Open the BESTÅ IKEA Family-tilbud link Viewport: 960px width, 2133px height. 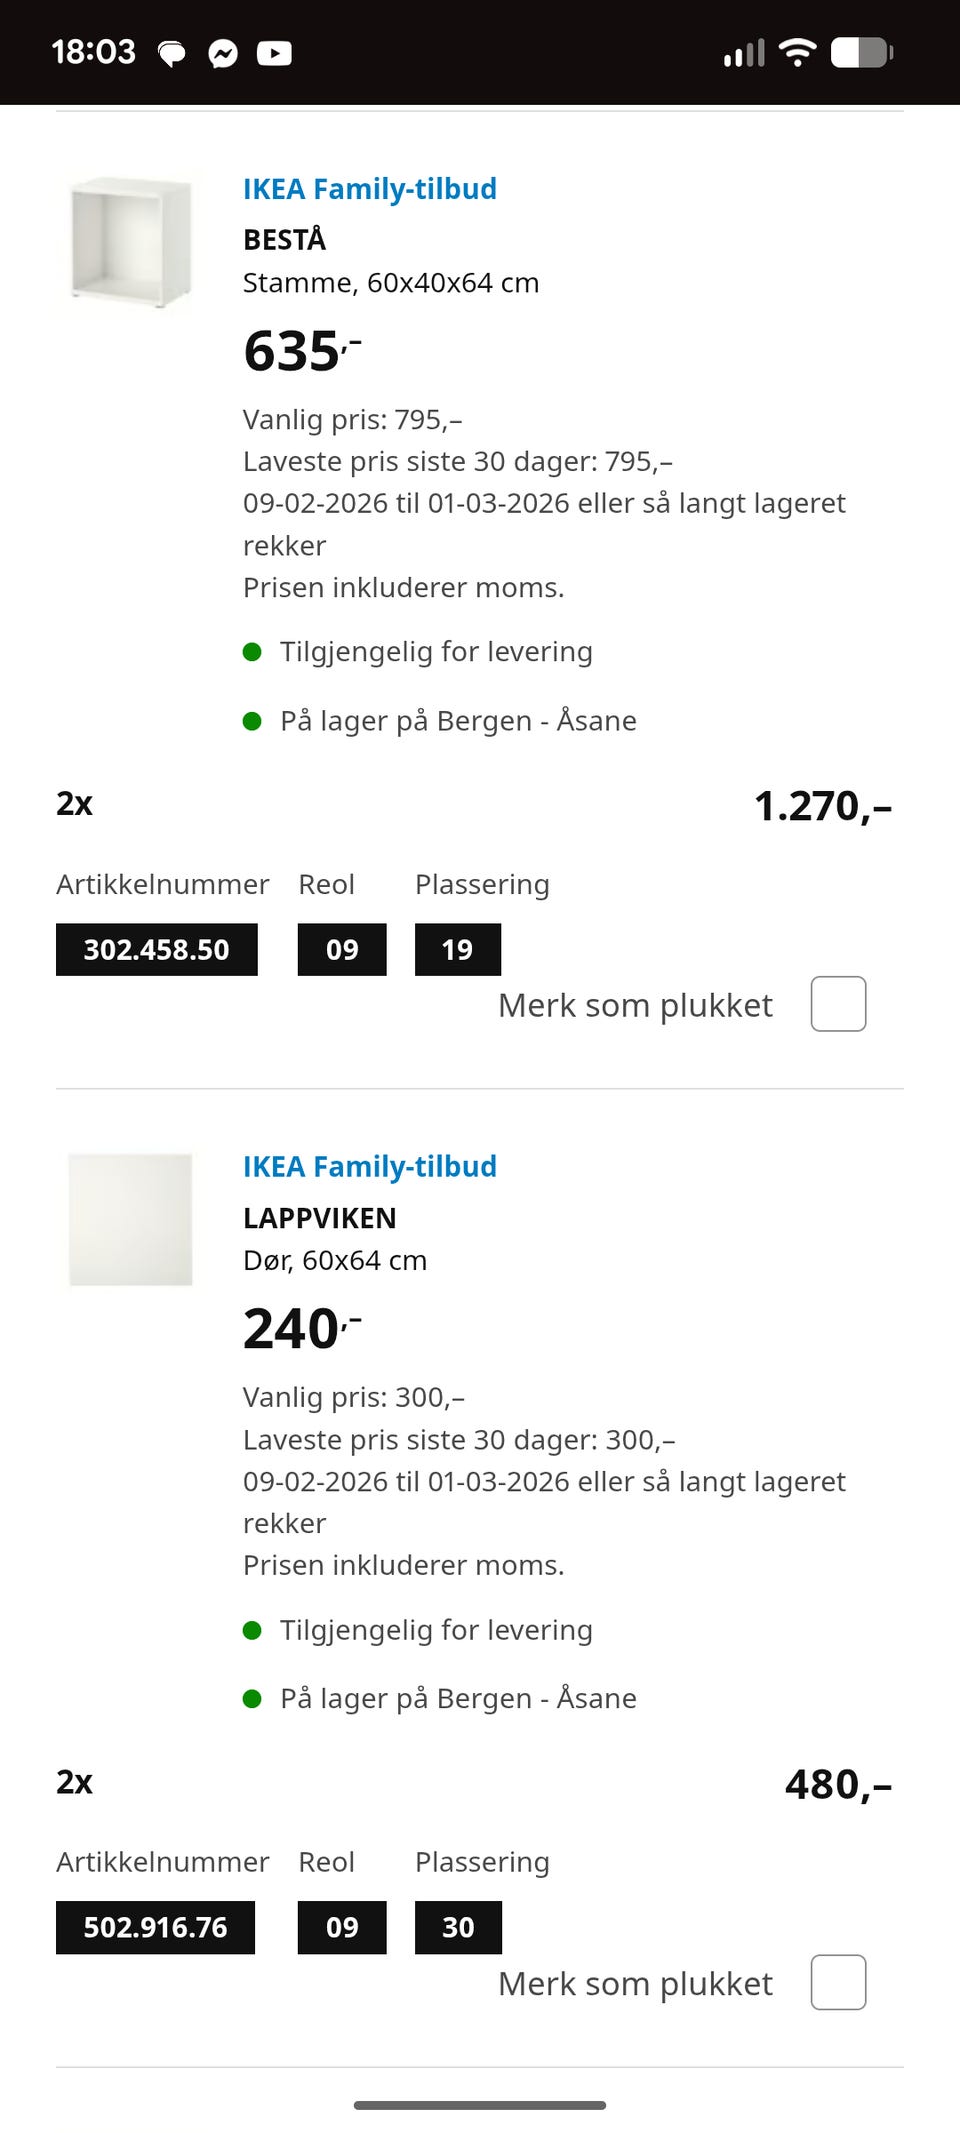[369, 189]
